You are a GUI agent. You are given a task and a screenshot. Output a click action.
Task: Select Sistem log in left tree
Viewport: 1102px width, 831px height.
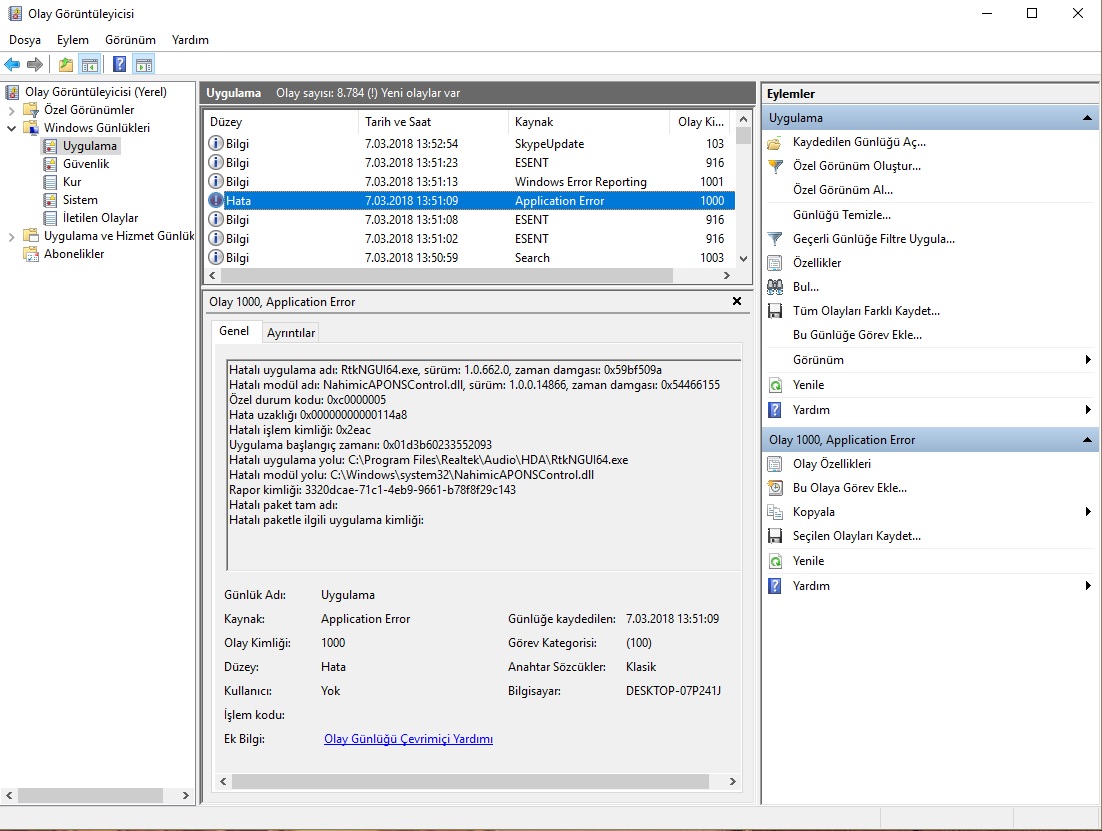tap(80, 200)
